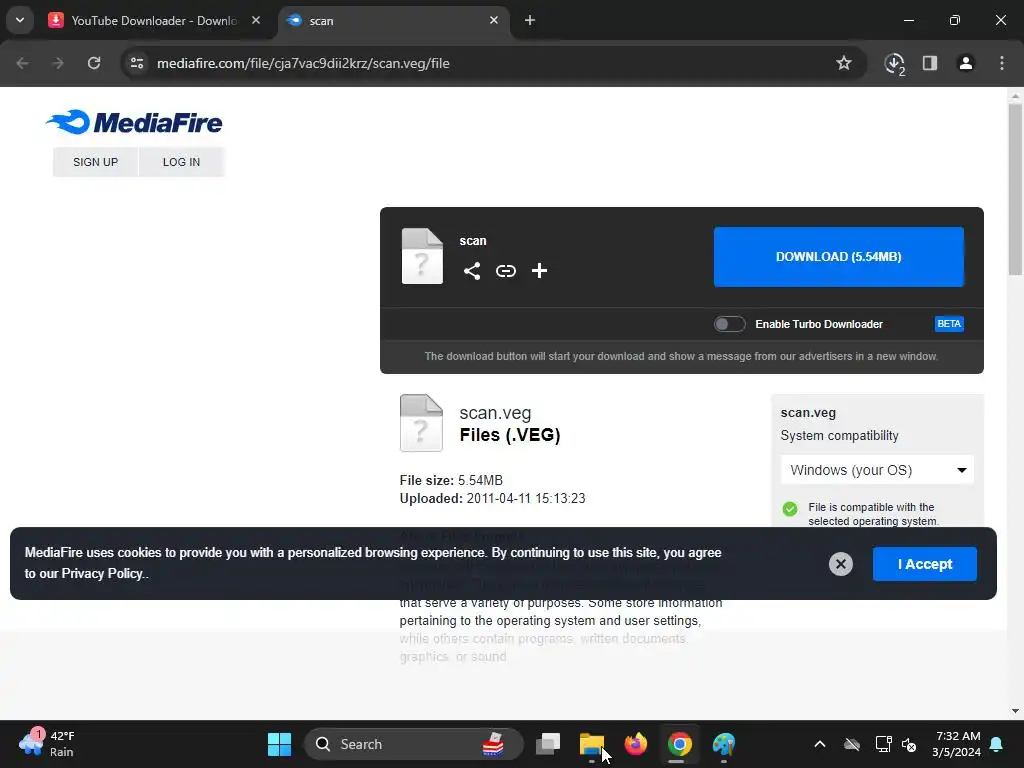Open Chrome profile icon
This screenshot has width=1024, height=768.
(x=965, y=63)
